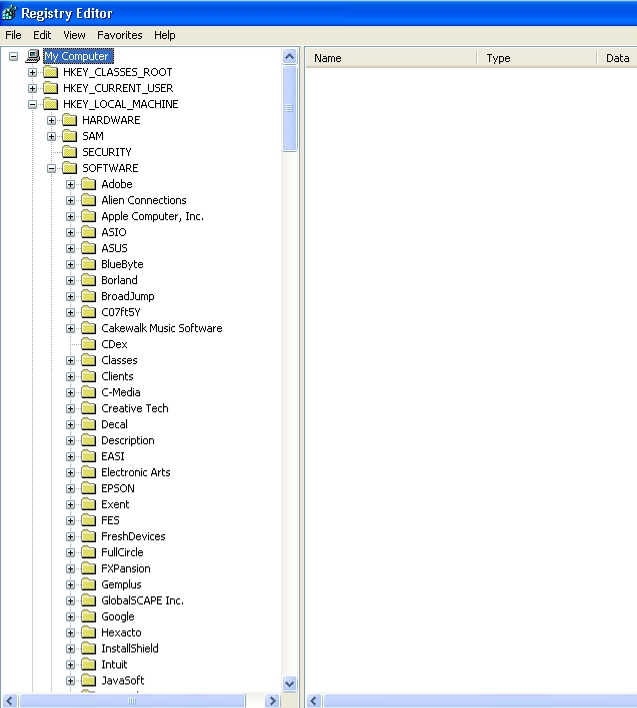Click the Google folder icon

point(88,617)
